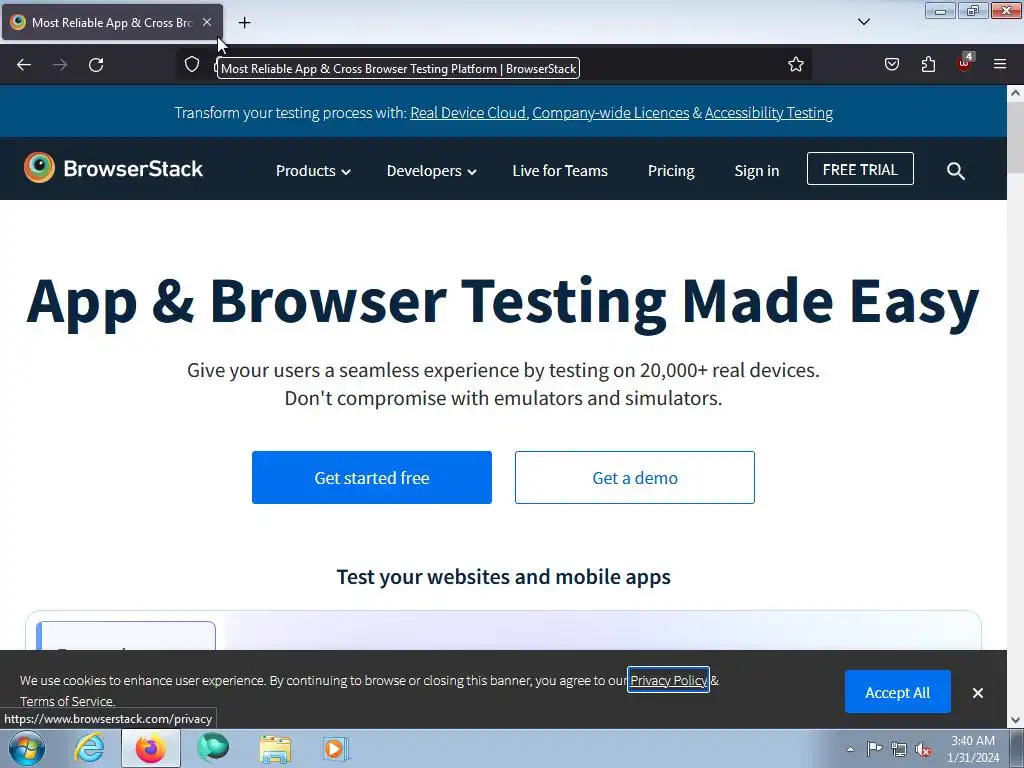Image resolution: width=1024 pixels, height=768 pixels.
Task: Click the network tray icon
Action: coord(899,749)
